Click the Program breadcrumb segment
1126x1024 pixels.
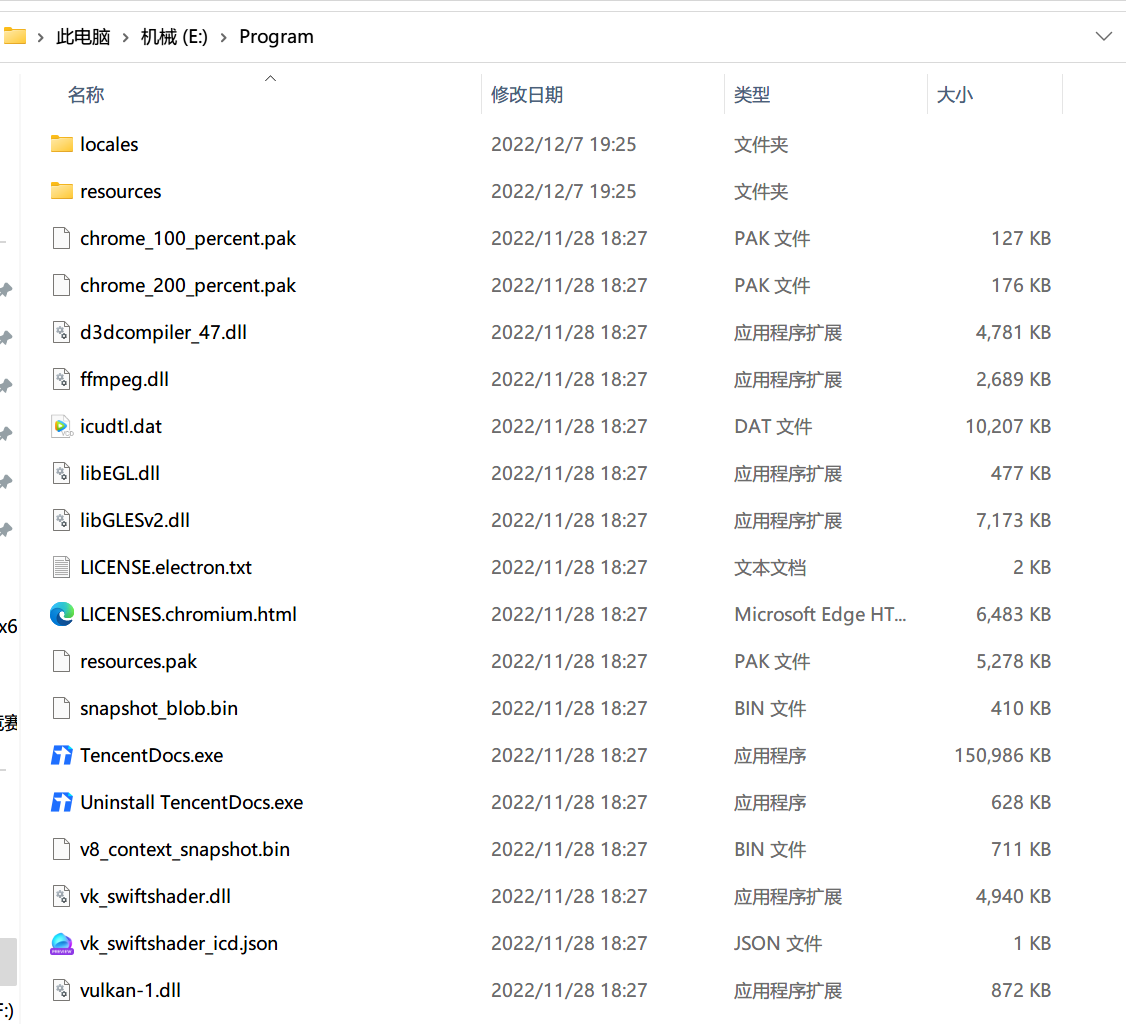click(276, 37)
